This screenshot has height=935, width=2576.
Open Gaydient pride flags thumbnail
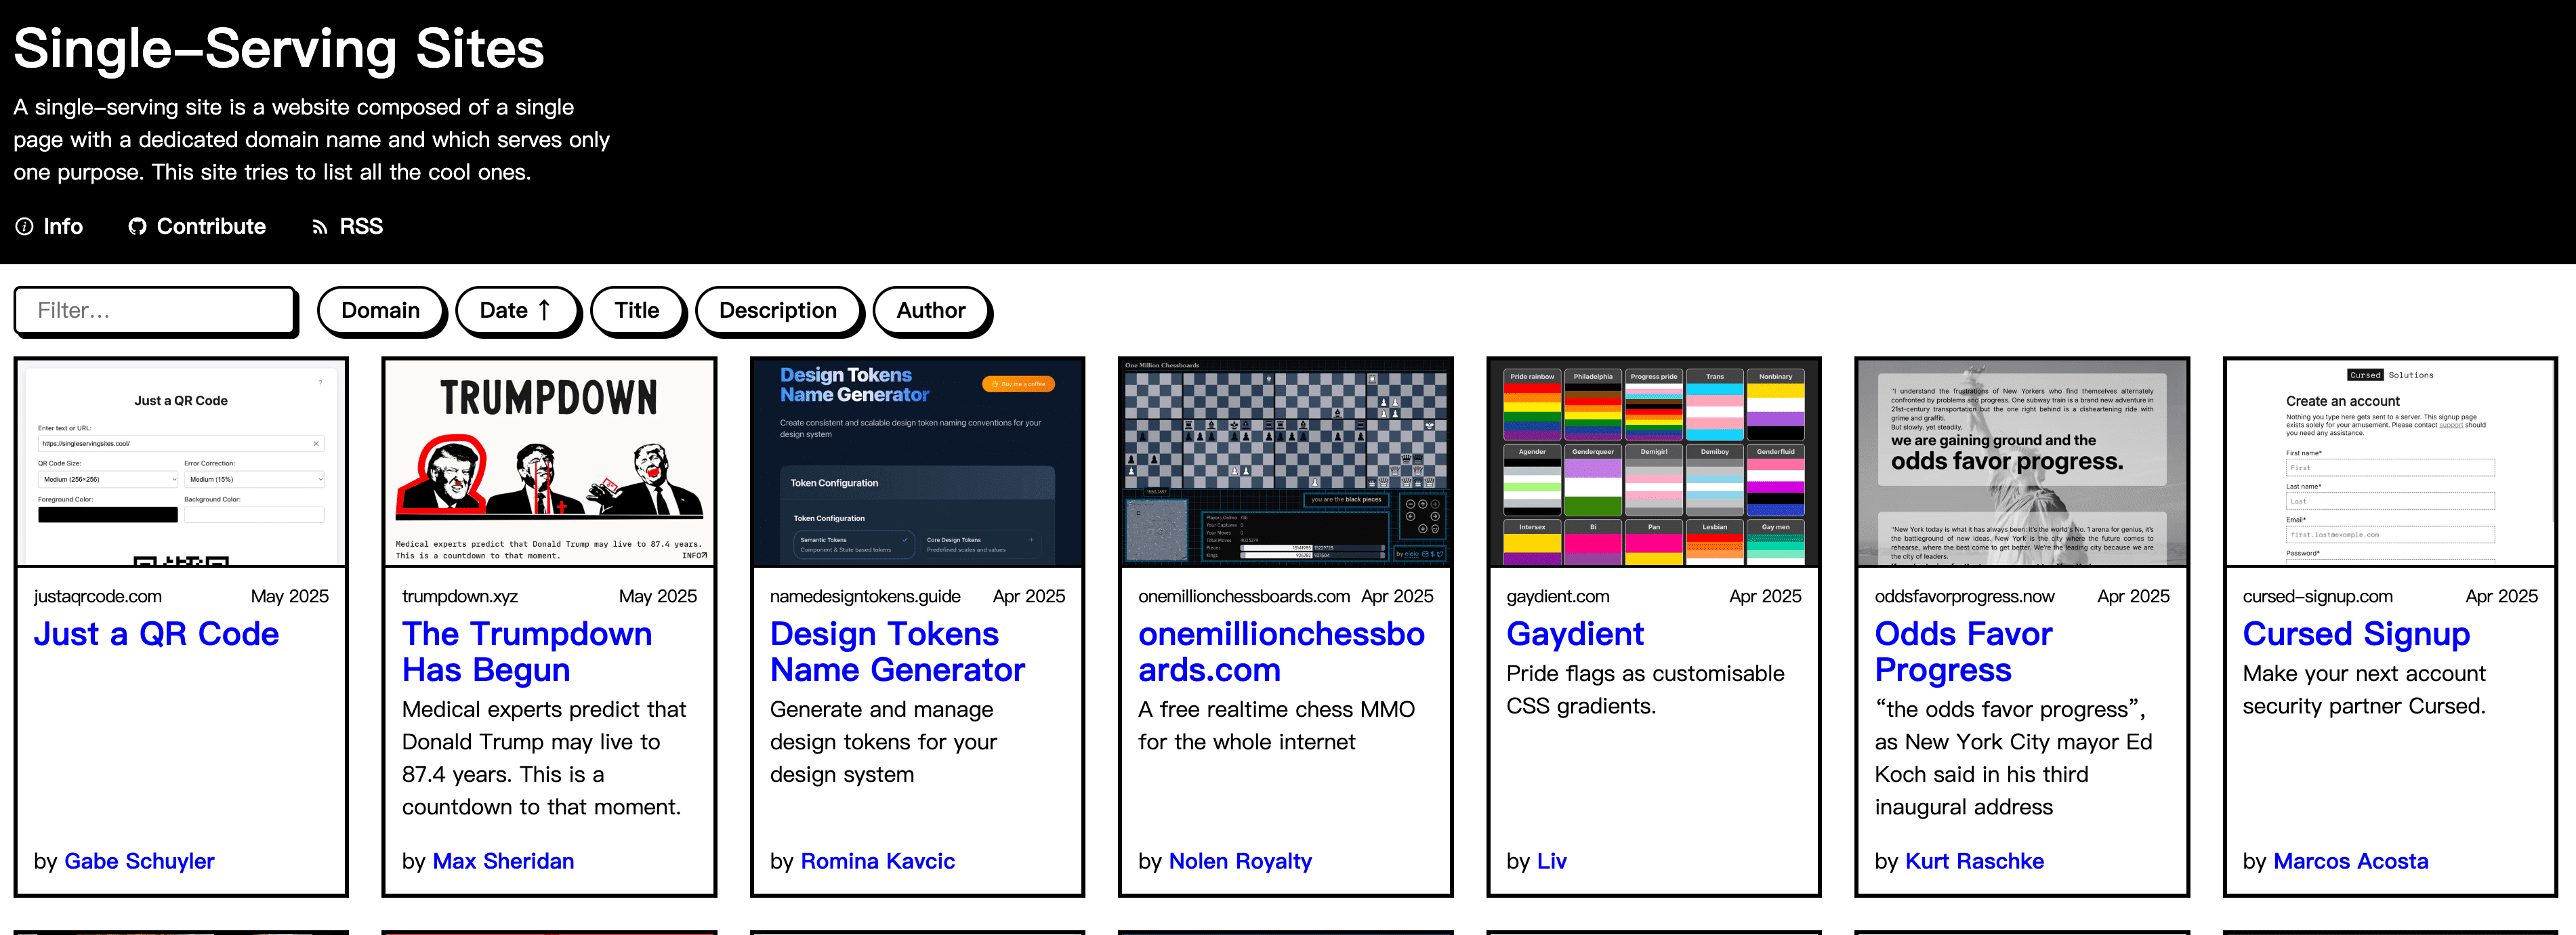(x=1653, y=463)
